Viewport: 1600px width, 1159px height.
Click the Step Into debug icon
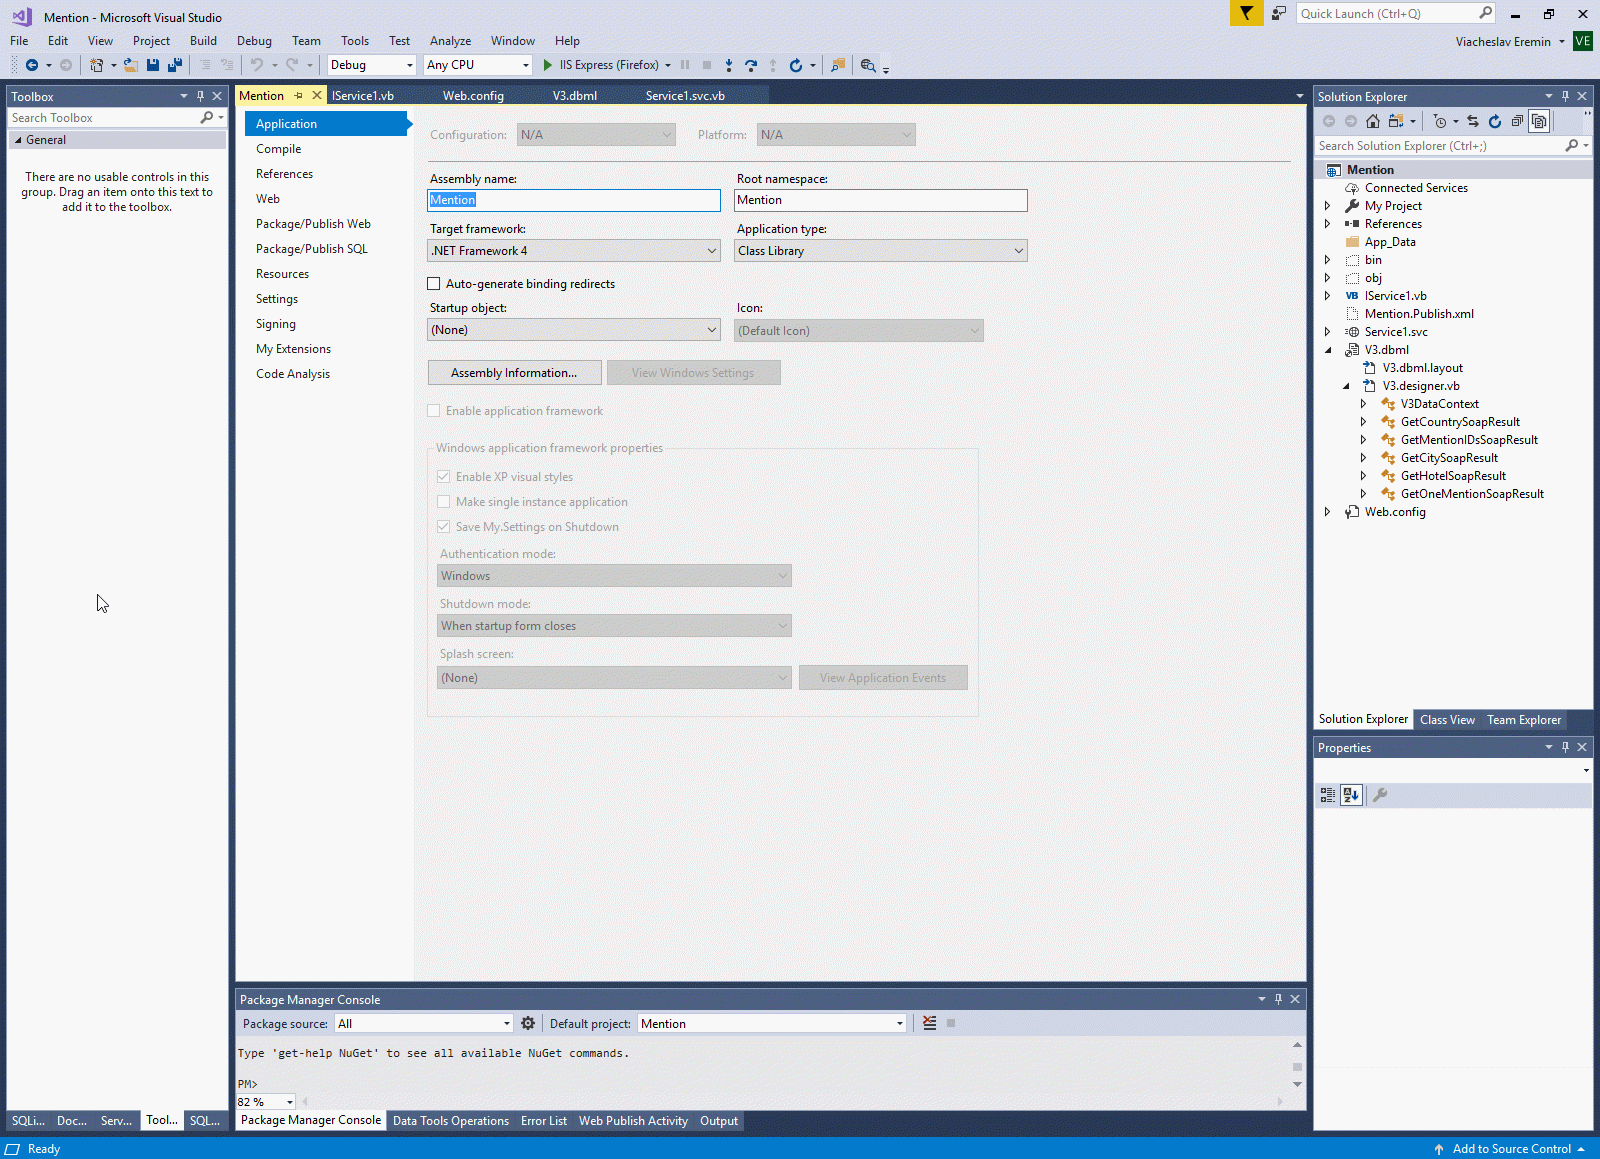[x=729, y=65]
